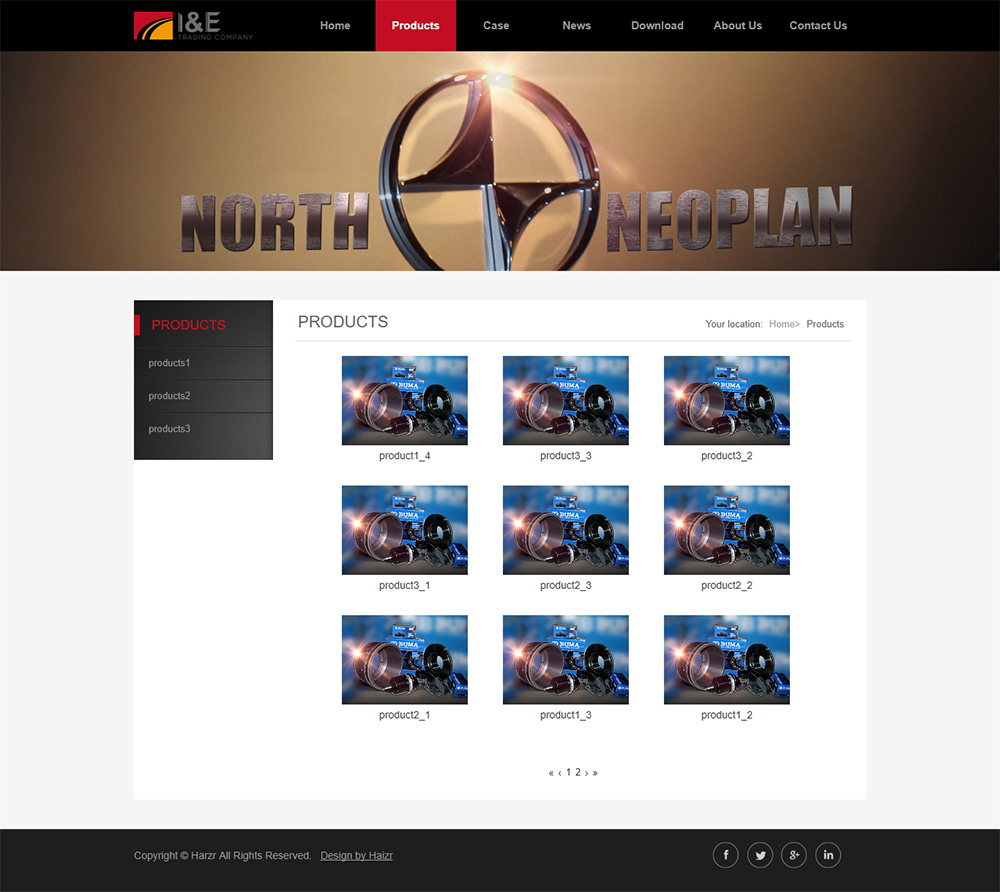Open the Twitter social icon

click(x=760, y=855)
